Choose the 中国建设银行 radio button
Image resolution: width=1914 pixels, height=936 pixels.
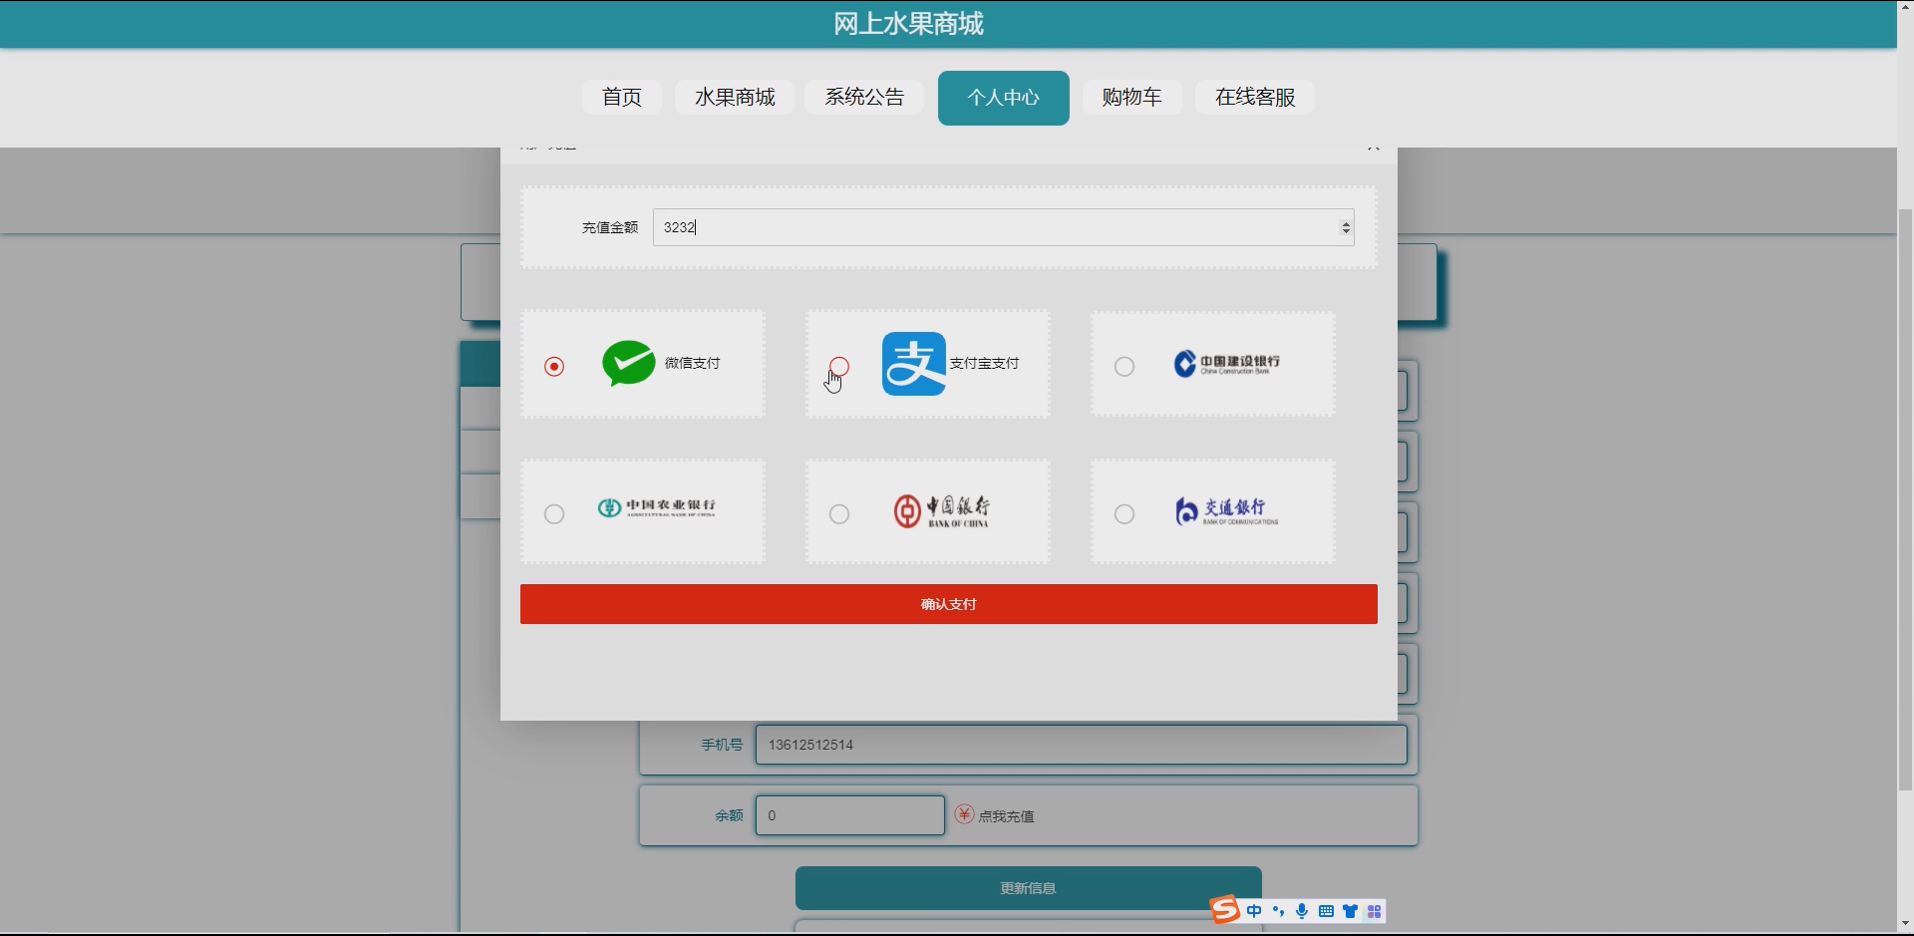pos(1124,367)
